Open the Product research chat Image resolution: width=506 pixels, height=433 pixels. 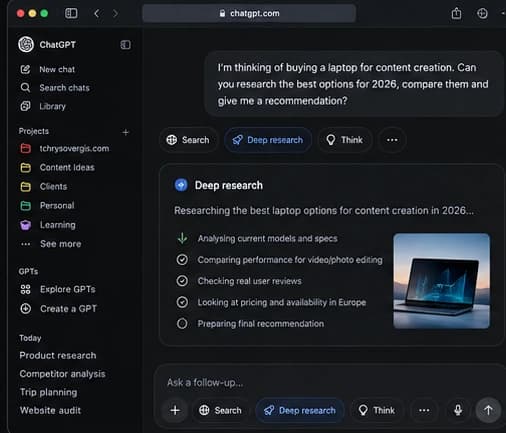(58, 356)
